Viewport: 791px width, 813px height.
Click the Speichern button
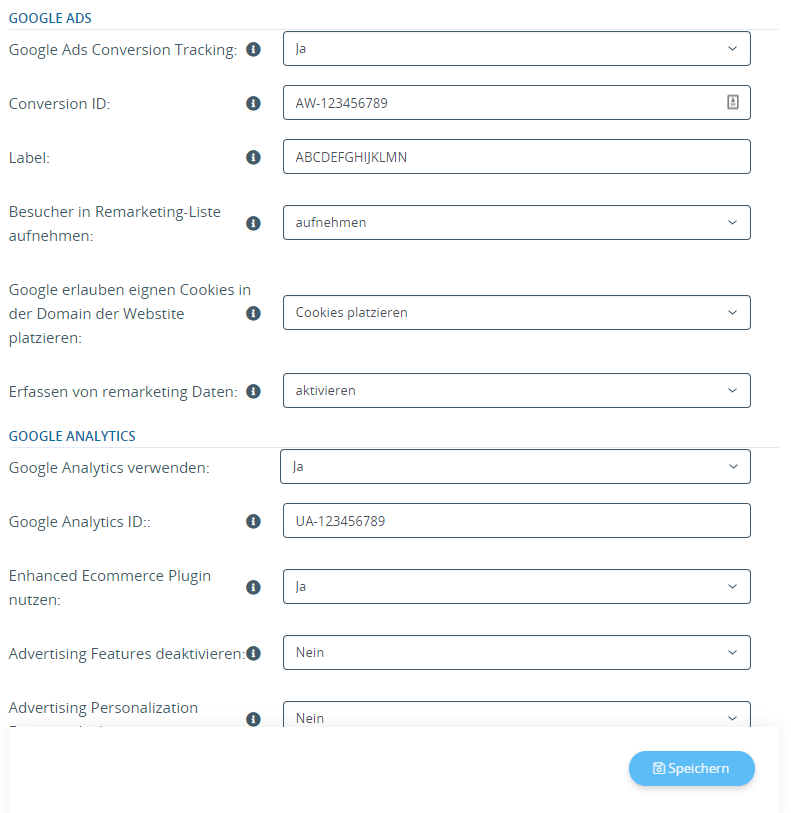pos(691,768)
